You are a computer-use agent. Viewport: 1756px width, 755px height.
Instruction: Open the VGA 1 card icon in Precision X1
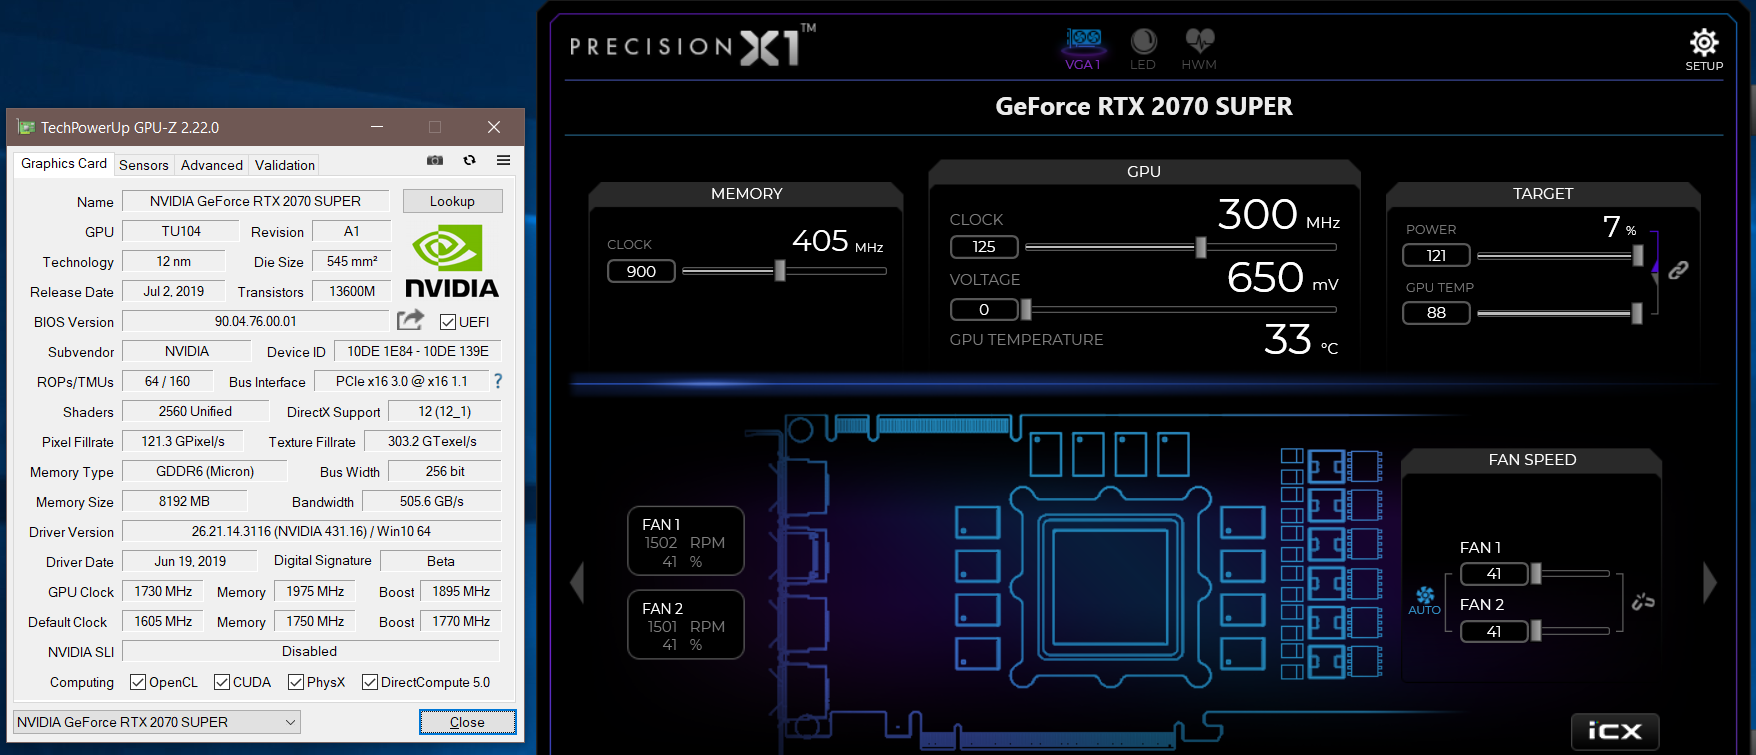[x=1083, y=49]
